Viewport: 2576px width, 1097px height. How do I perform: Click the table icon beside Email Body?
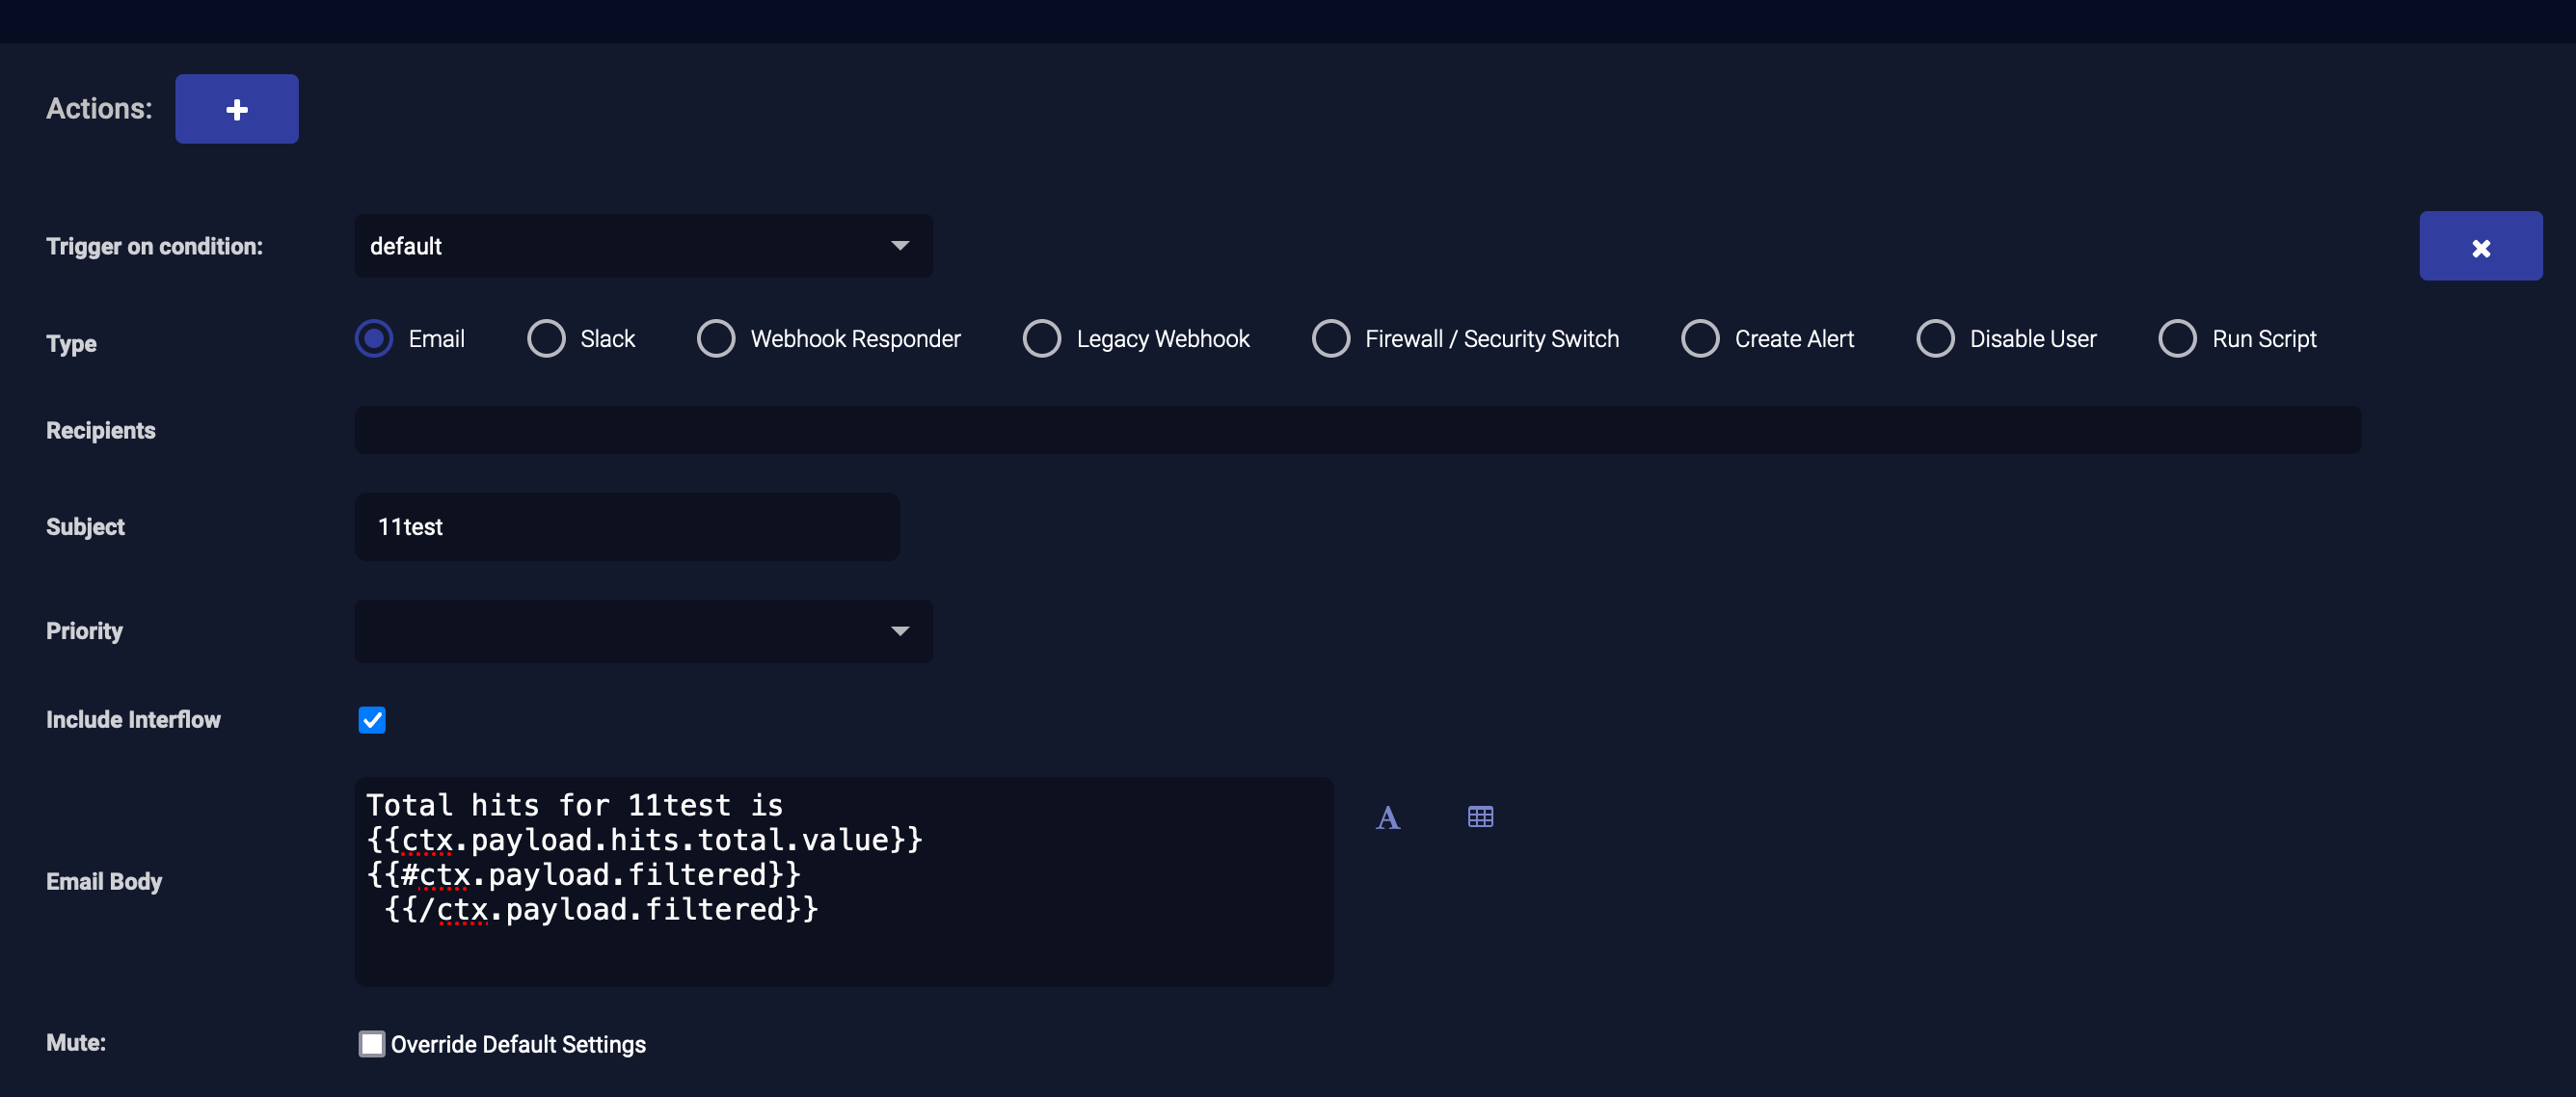coord(1480,817)
